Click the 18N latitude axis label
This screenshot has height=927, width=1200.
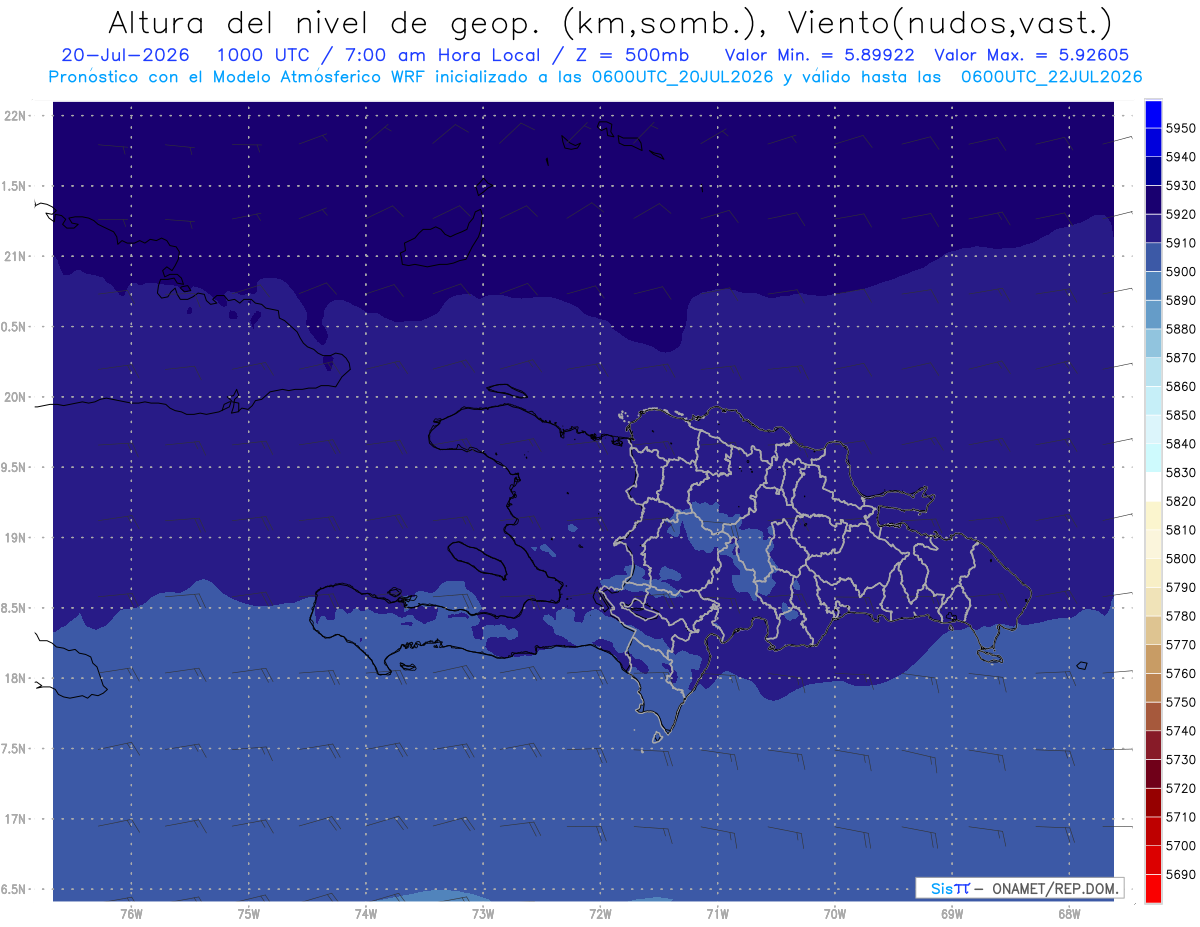pos(16,679)
